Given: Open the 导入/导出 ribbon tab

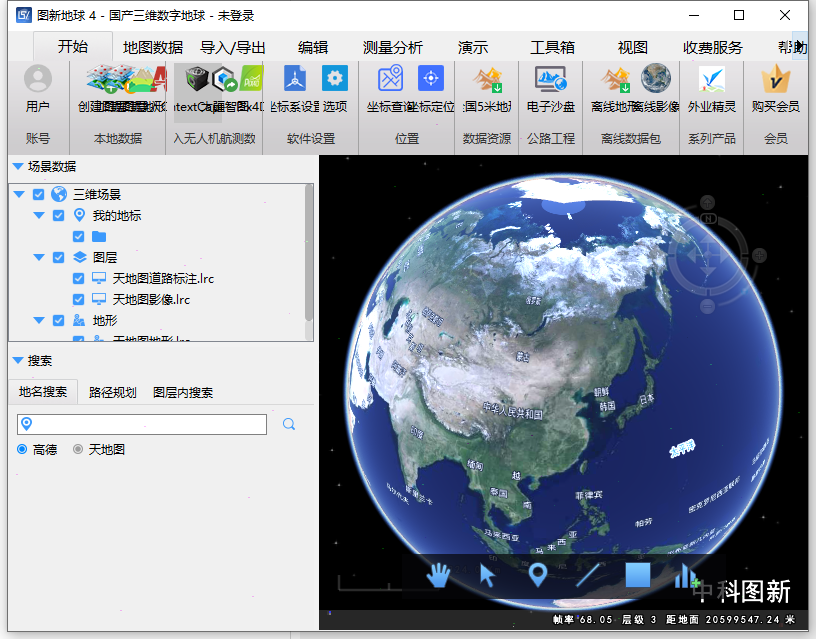Looking at the screenshot, I should coord(233,47).
